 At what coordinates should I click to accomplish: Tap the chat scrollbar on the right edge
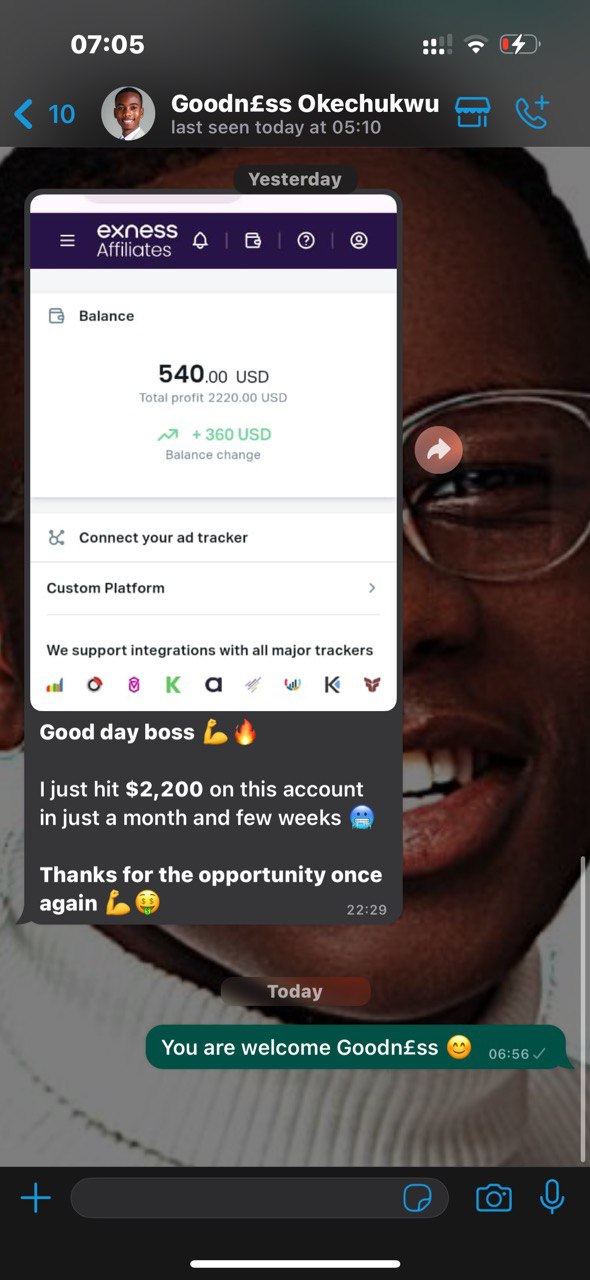point(584,1008)
